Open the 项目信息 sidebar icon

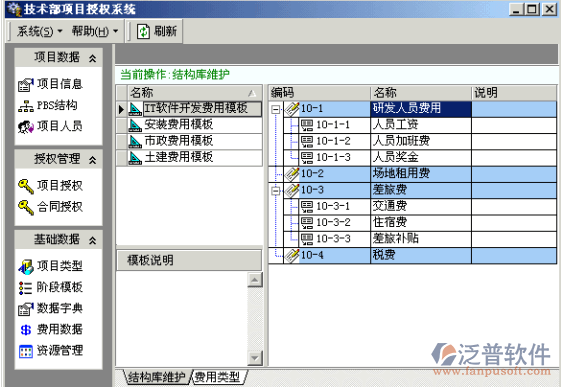point(26,84)
